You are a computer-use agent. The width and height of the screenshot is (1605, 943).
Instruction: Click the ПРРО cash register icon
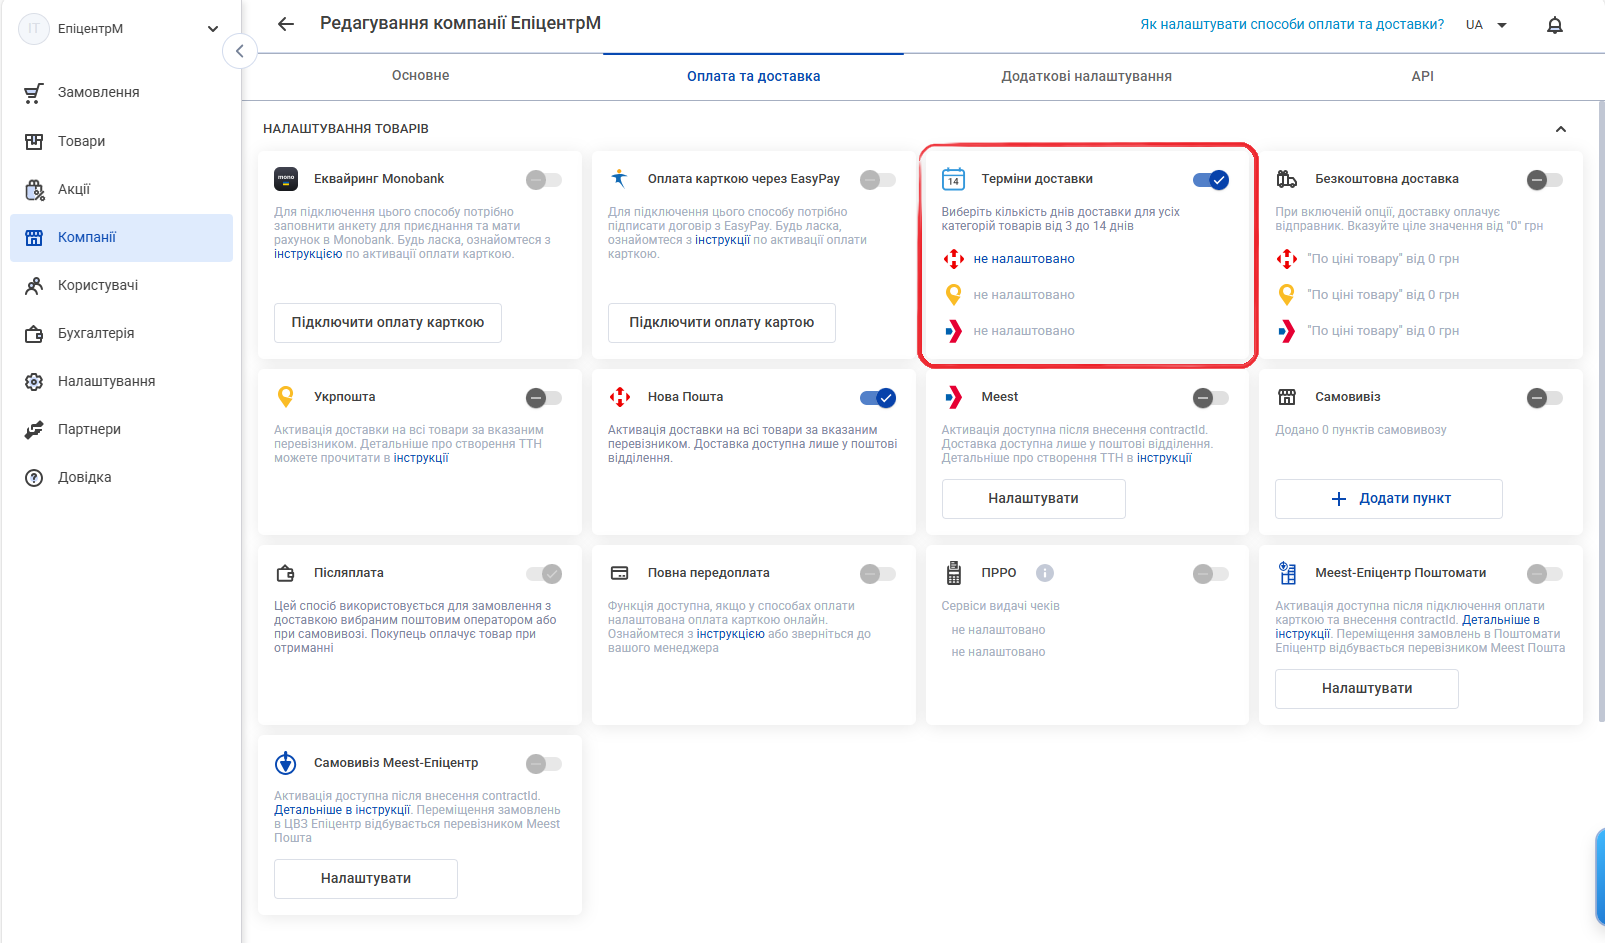tap(954, 573)
